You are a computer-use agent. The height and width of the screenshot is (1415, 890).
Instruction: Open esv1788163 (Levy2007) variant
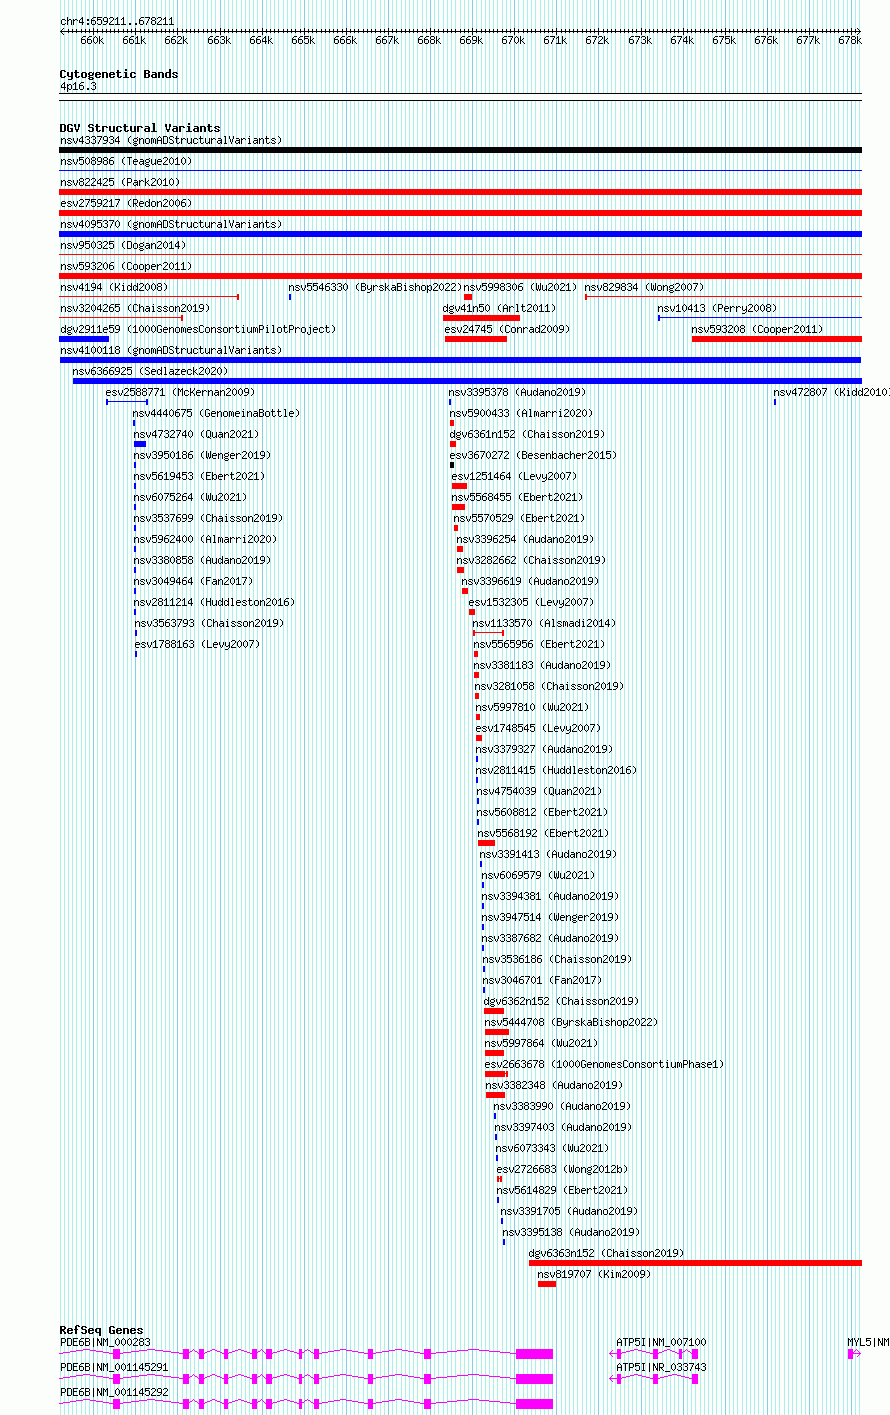click(x=196, y=644)
